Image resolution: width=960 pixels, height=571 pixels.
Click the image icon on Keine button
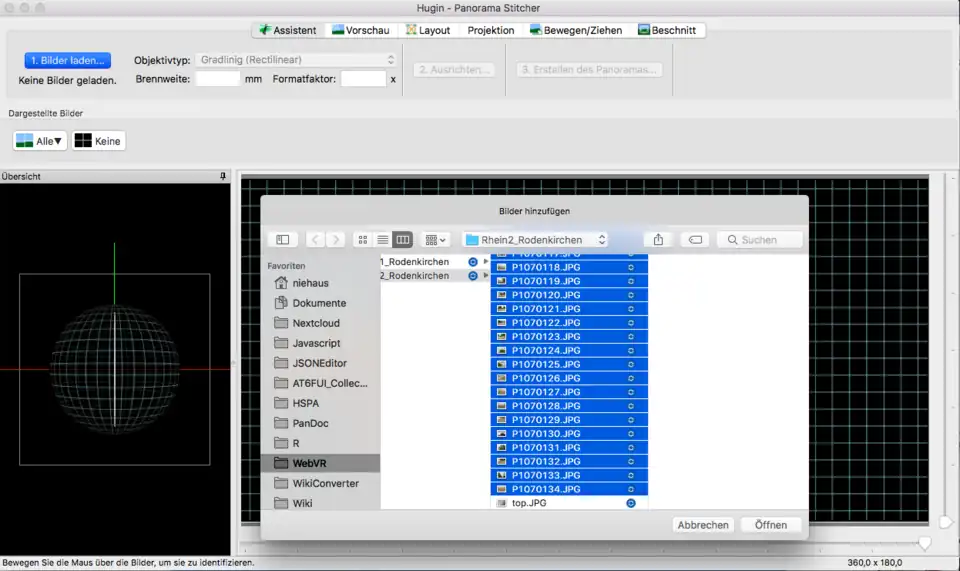(x=83, y=141)
